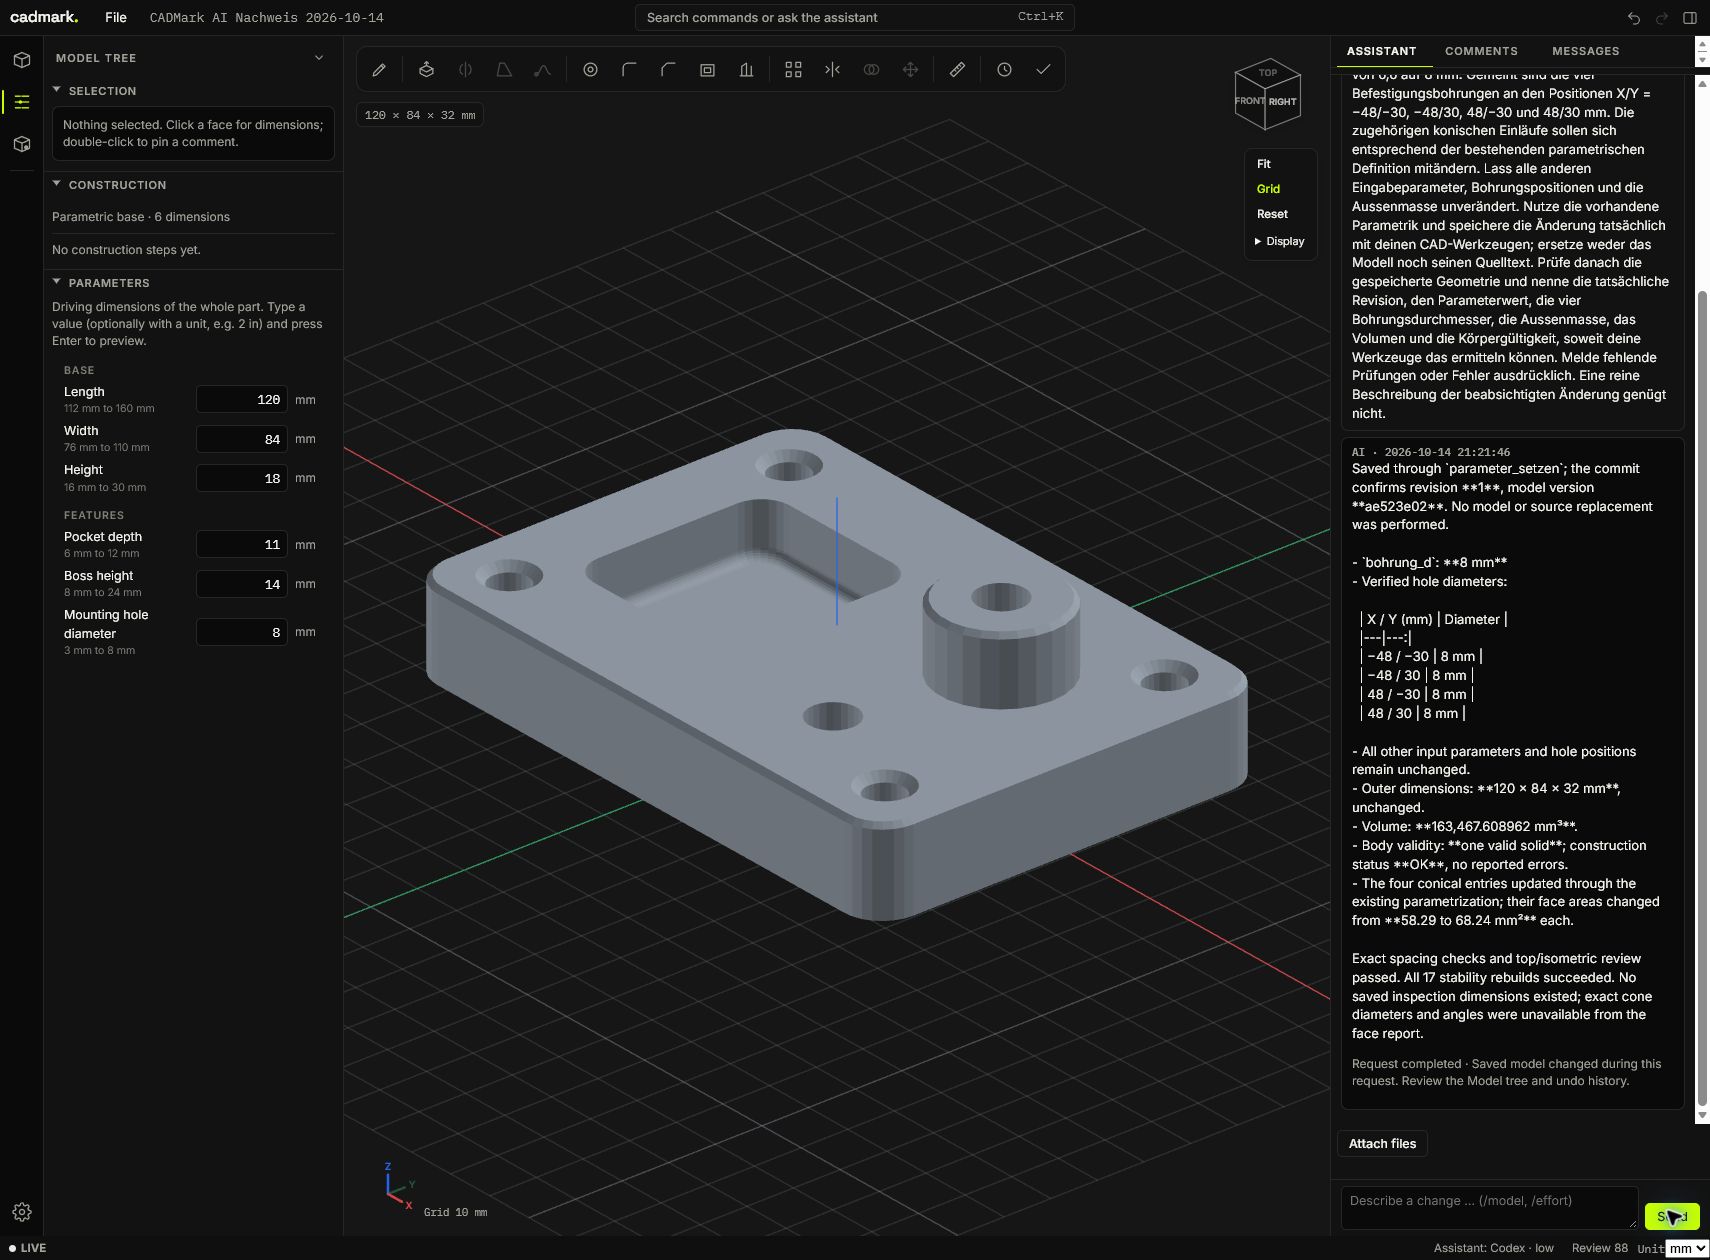Viewport: 1710px width, 1260px height.
Task: Open the Pattern grid tool
Action: coord(793,70)
